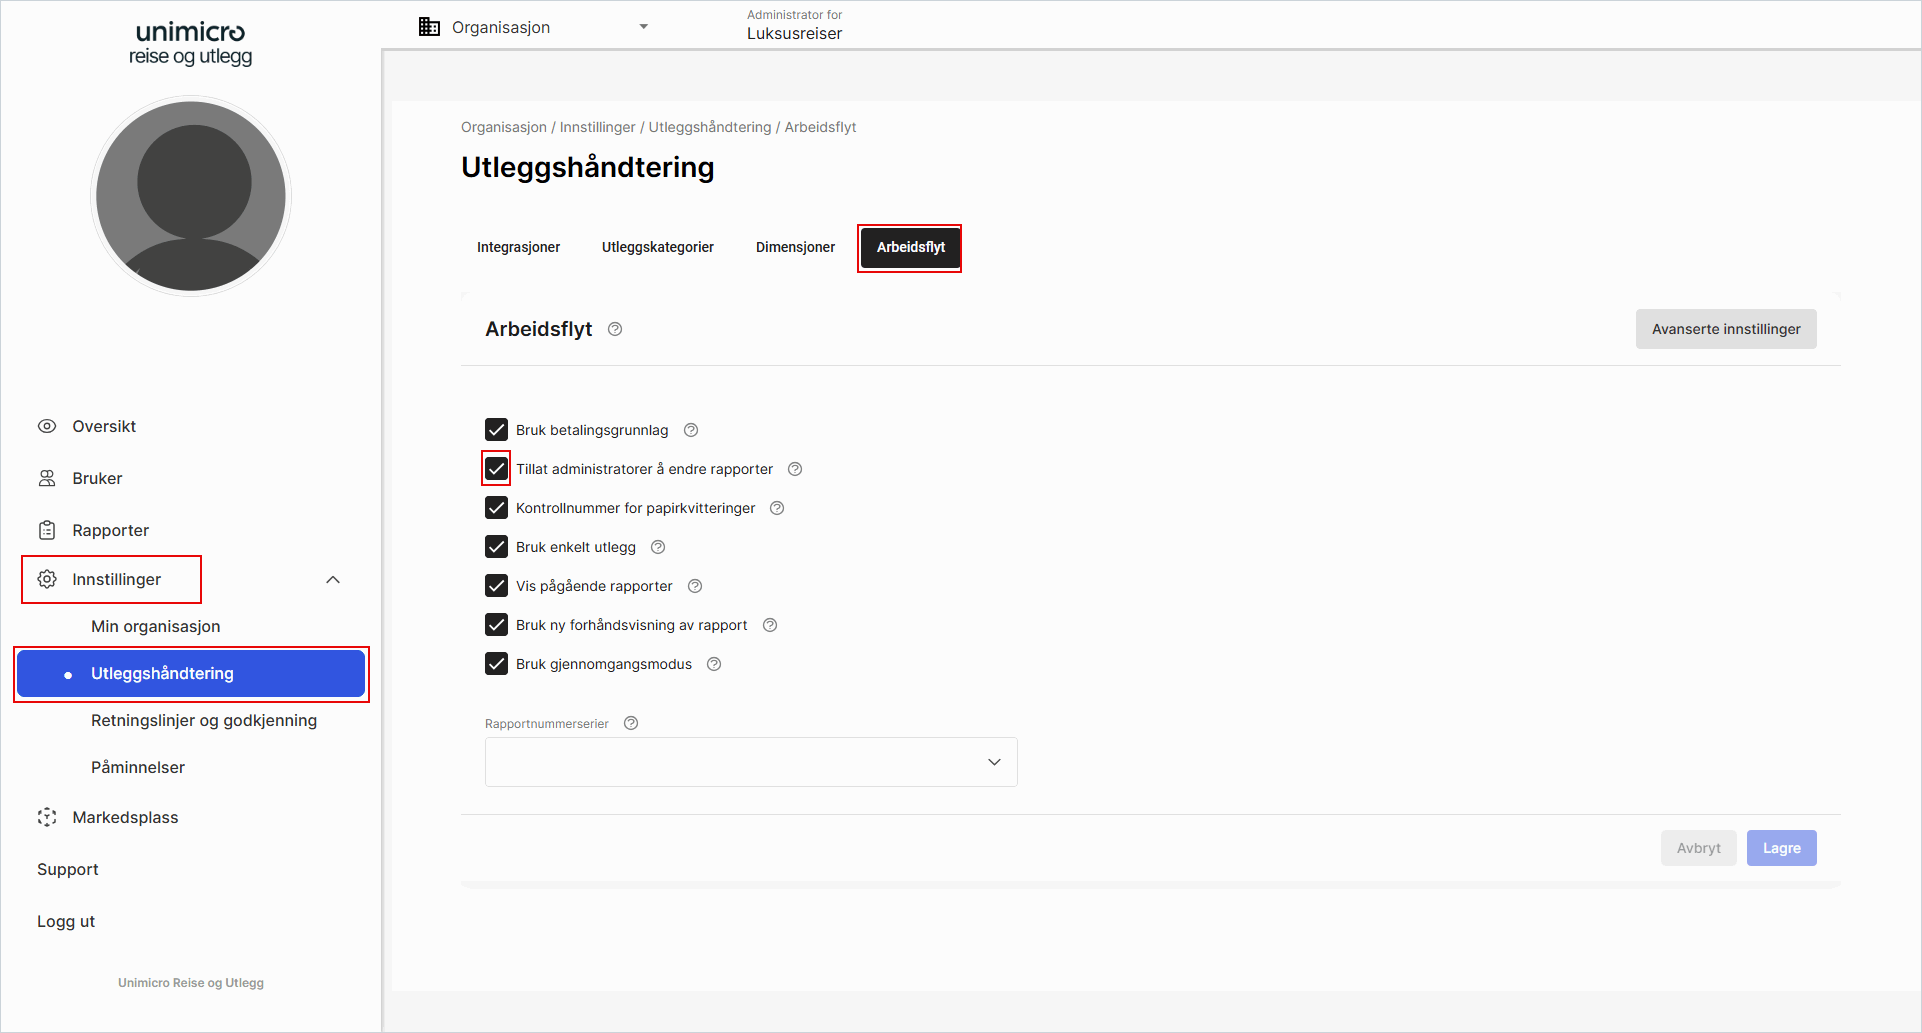Screen dimensions: 1922x1033
Task: Click help icon next to Arbeidsflyt heading
Action: point(615,329)
